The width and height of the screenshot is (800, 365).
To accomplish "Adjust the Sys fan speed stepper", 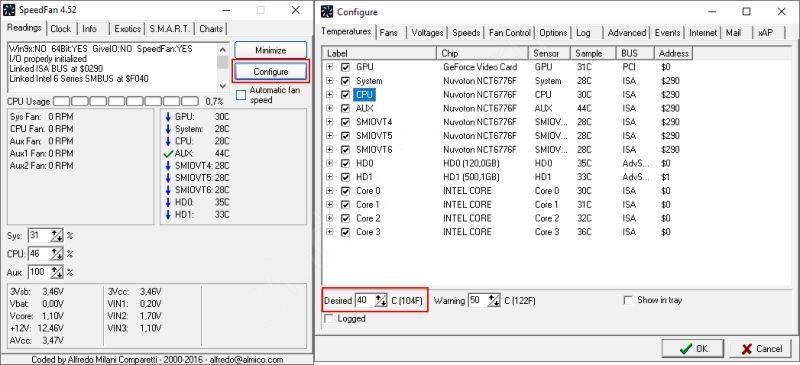I will [x=57, y=236].
